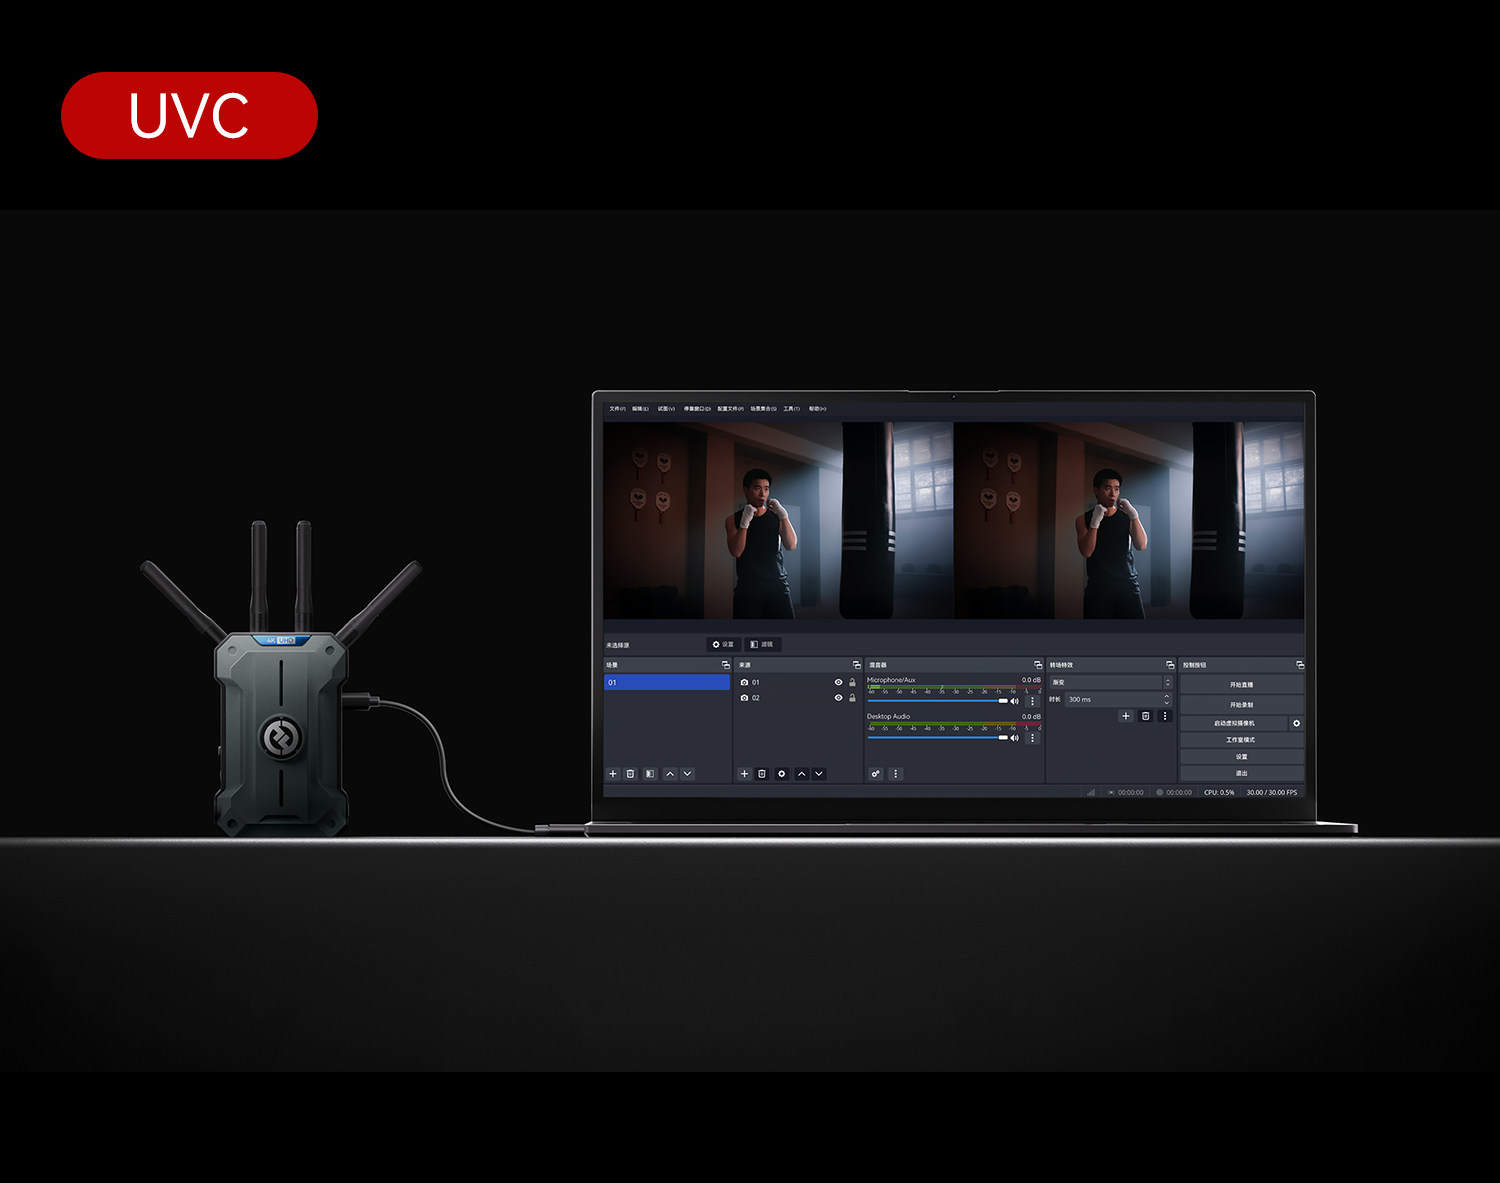
Task: Add a new scene with the plus icon
Action: 613,774
